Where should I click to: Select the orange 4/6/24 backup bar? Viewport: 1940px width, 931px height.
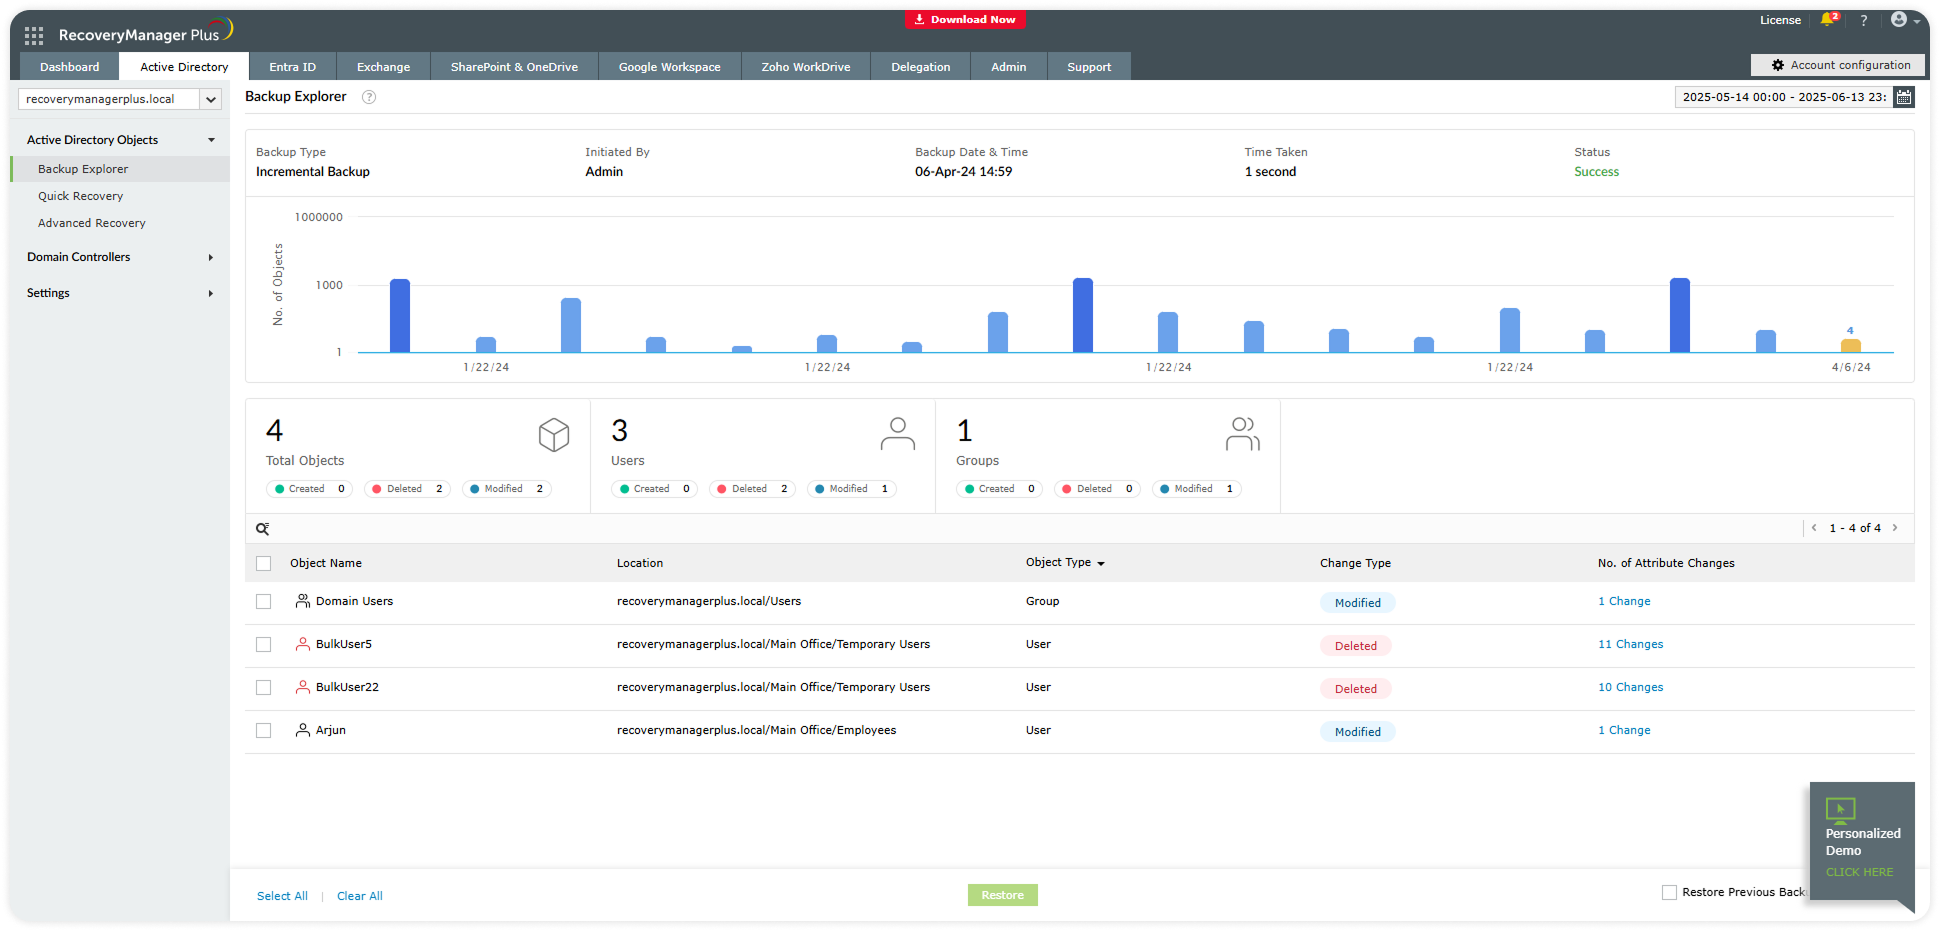tap(1850, 346)
